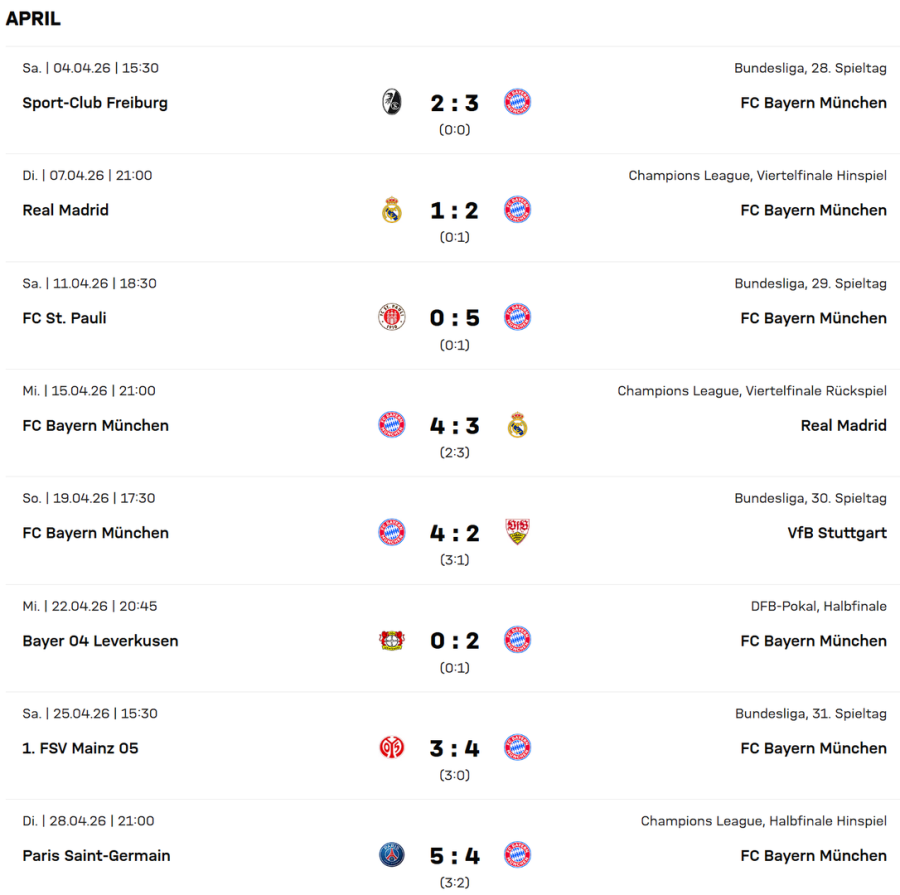This screenshot has height=895, width=900.
Task: Click the Bayer 04 Leverkusen team name
Action: (x=100, y=641)
